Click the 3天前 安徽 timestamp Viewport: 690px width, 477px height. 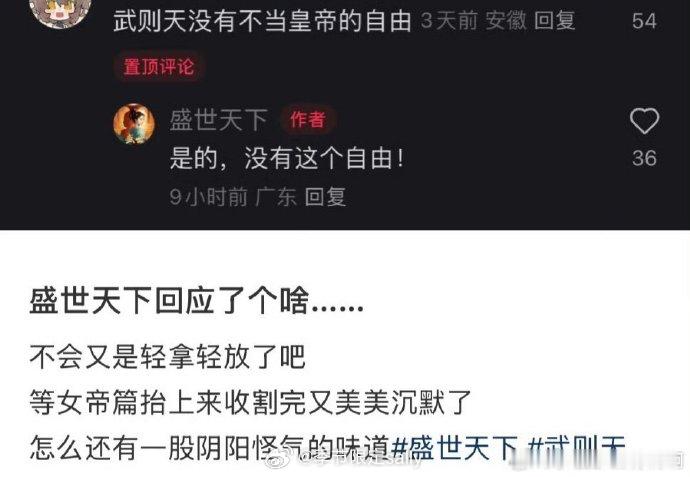[473, 21]
